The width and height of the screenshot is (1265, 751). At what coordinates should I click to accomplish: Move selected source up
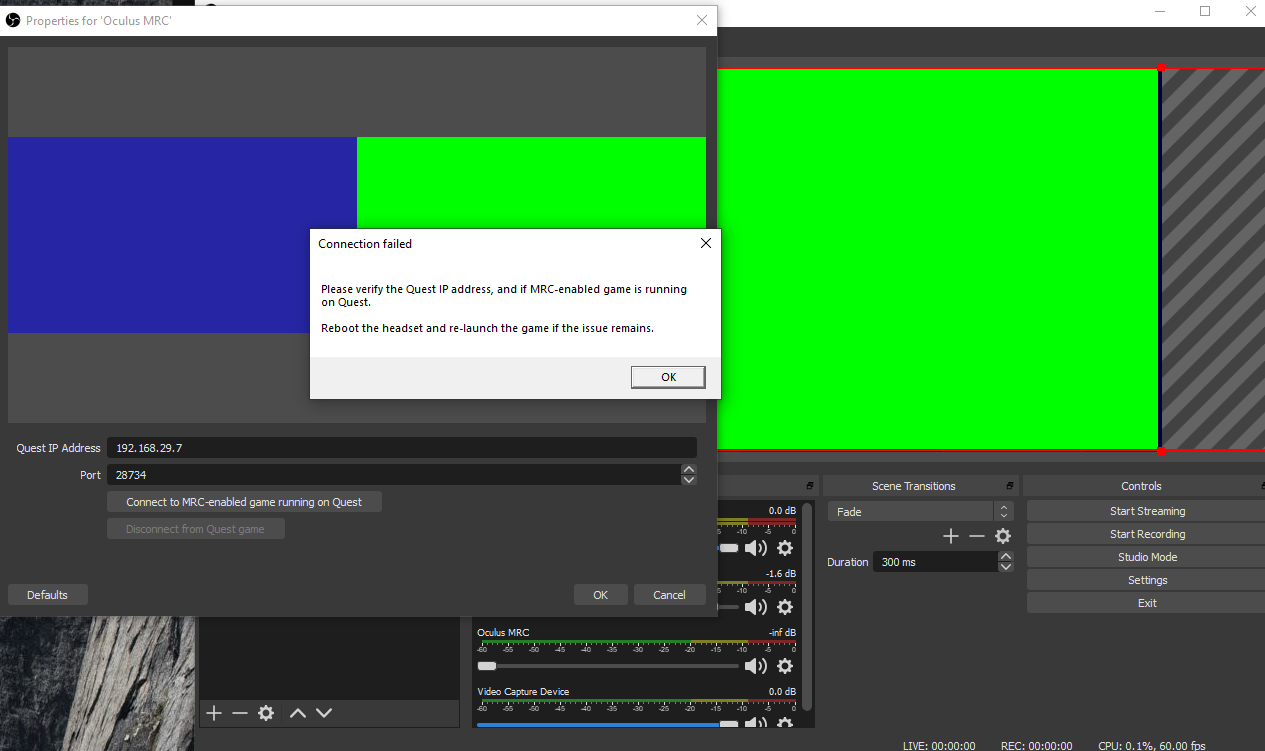297,713
